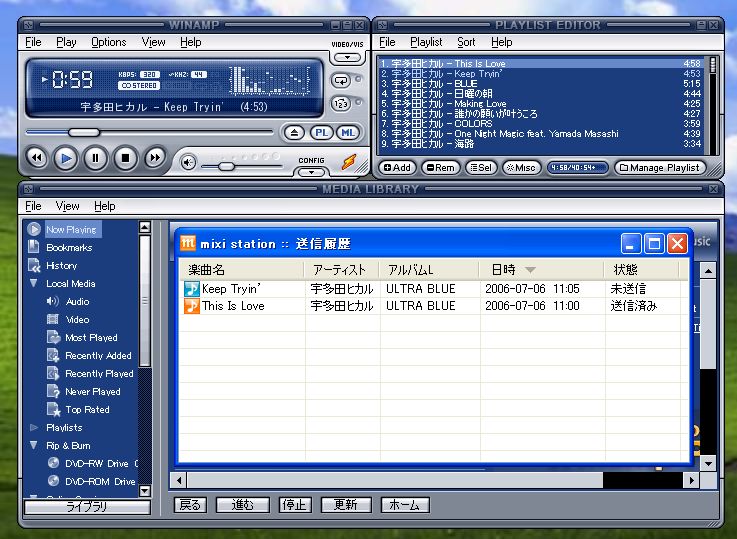
Task: Open History in Media Library tree
Action: [x=62, y=266]
